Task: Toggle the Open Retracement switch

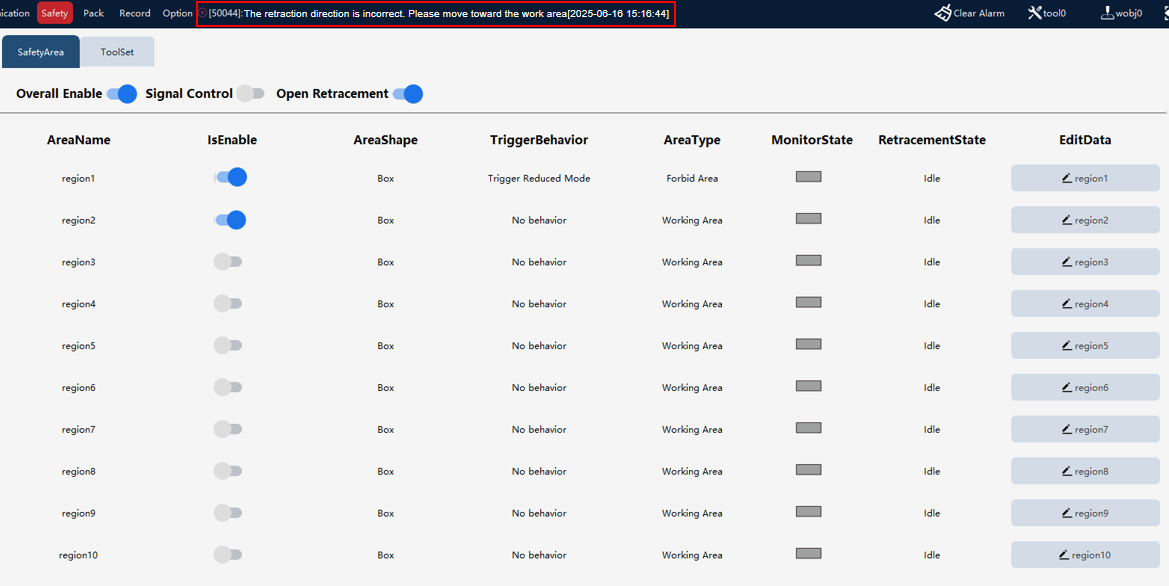Action: (x=409, y=94)
